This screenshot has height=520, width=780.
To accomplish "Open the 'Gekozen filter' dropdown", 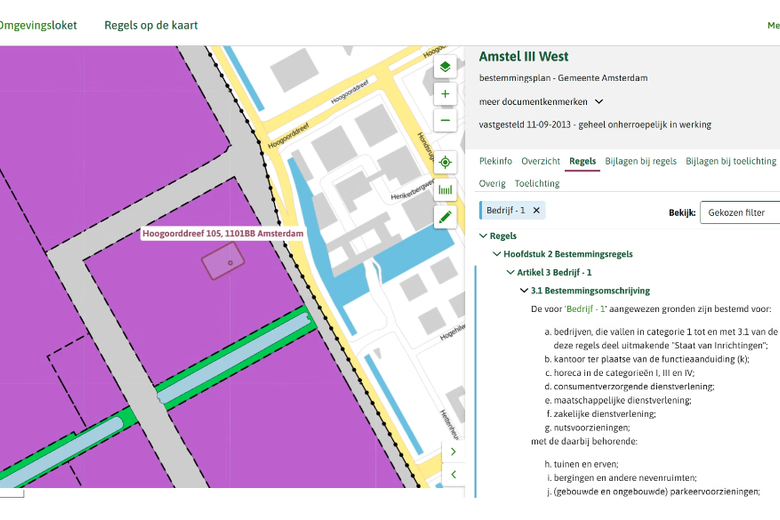I will point(740,212).
